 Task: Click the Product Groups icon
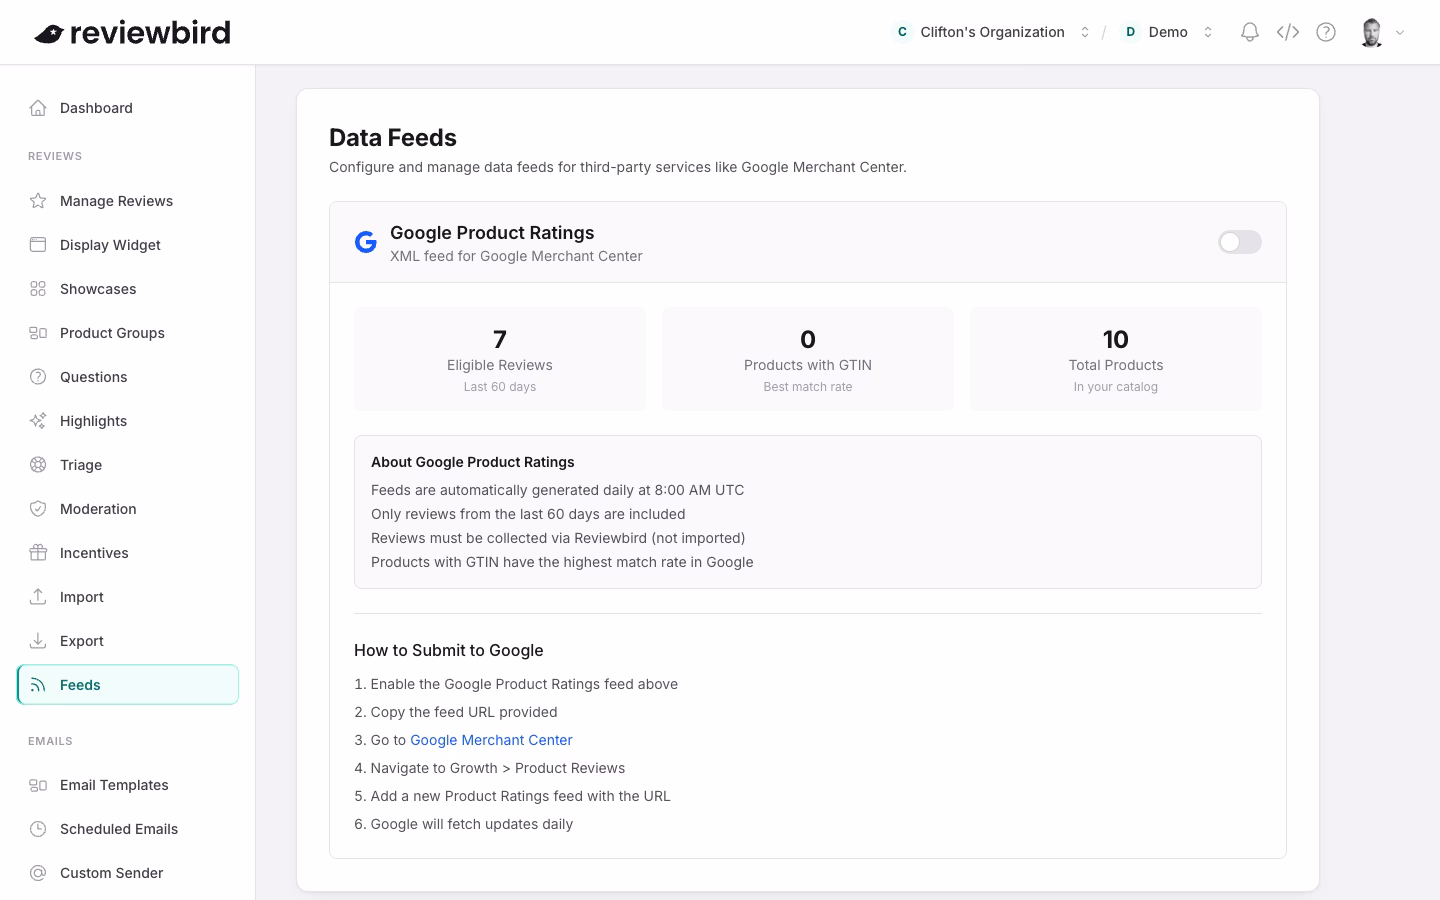pos(38,333)
